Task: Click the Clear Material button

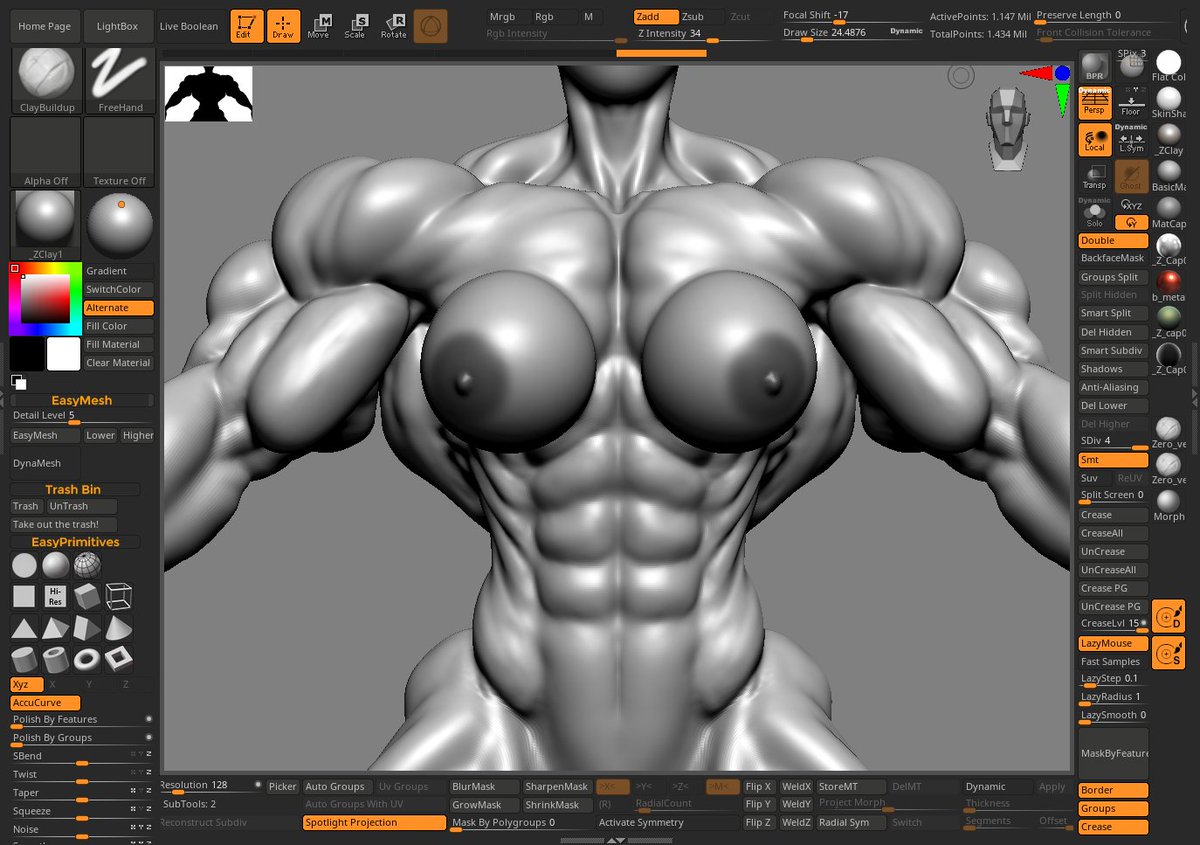Action: coord(119,363)
